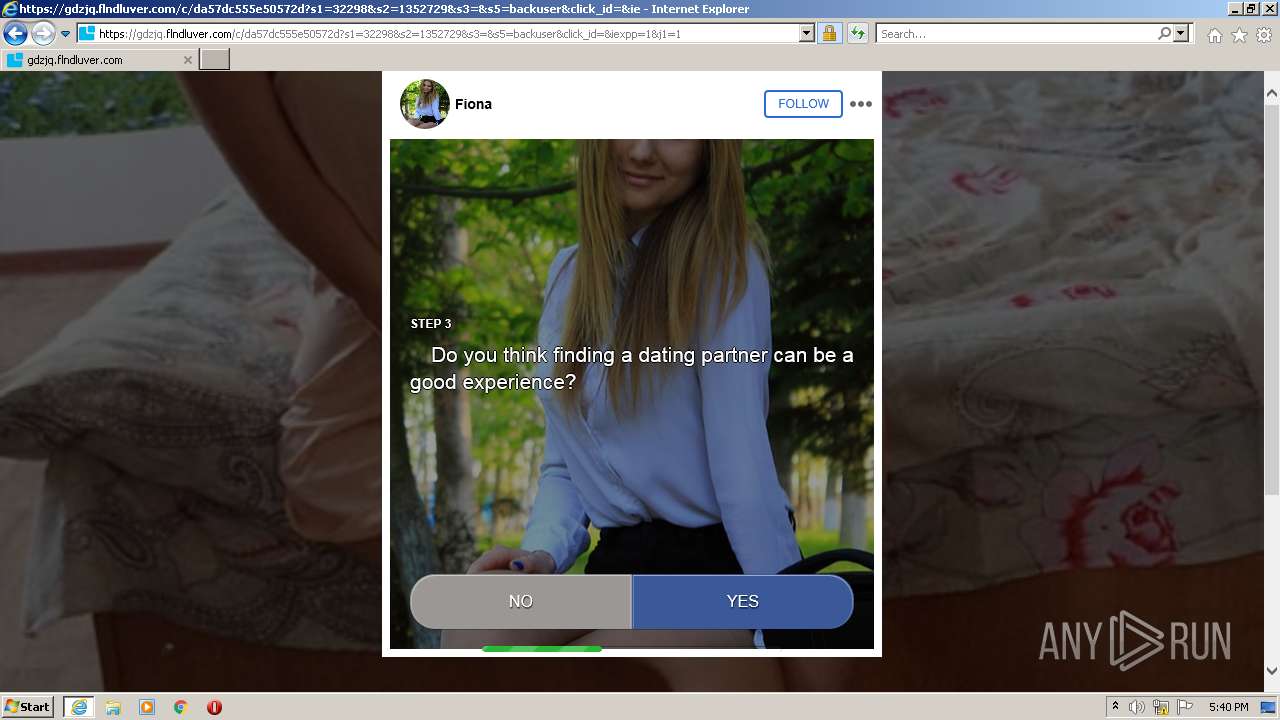This screenshot has height=720, width=1280.
Task: Open the red Opera taskbar icon
Action: pyautogui.click(x=214, y=707)
